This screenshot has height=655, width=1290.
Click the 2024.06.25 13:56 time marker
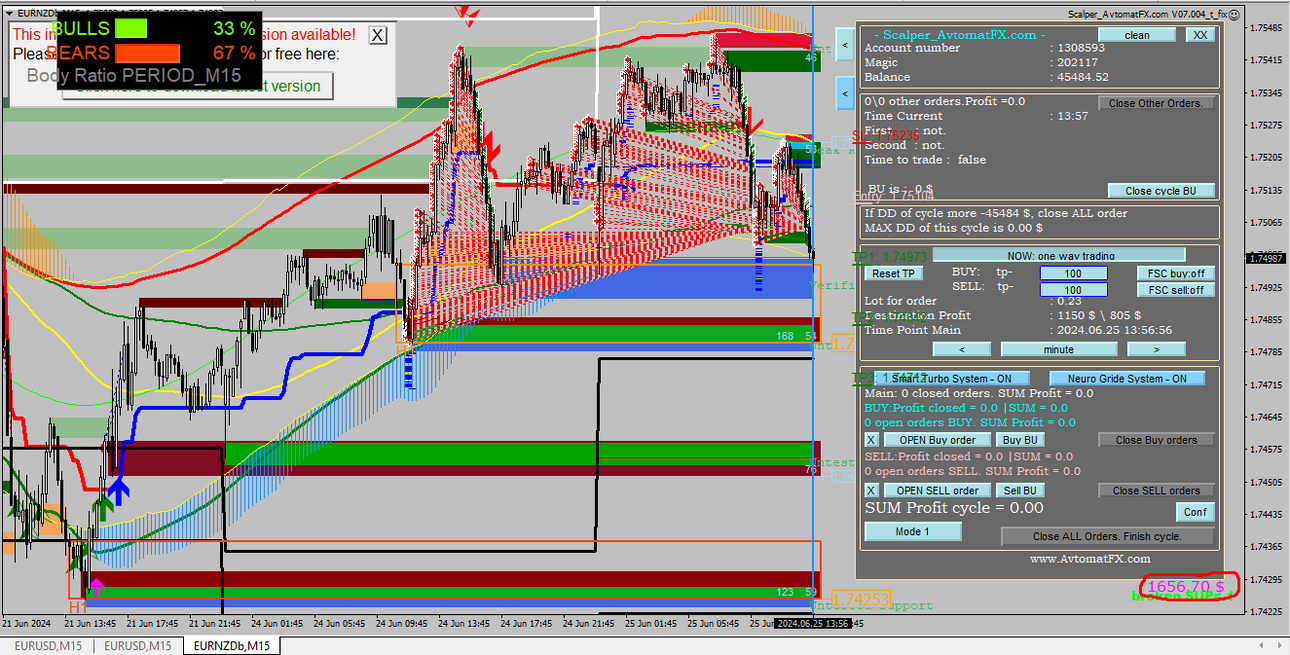[813, 623]
